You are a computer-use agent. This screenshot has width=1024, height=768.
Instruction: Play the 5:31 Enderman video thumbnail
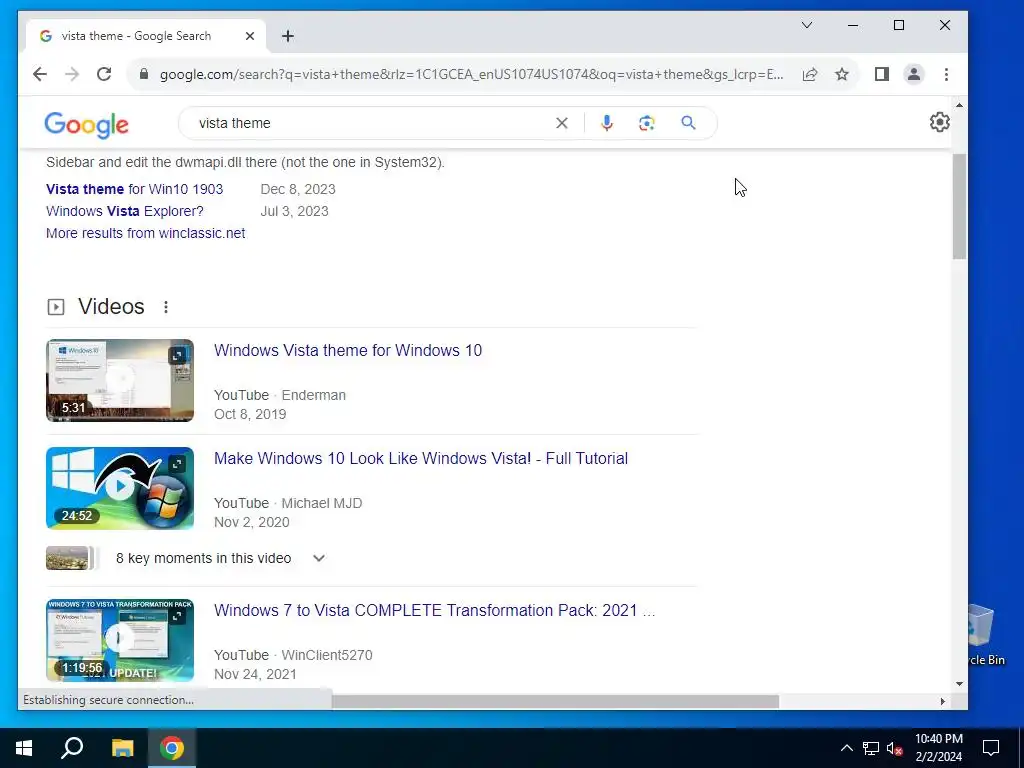(120, 380)
